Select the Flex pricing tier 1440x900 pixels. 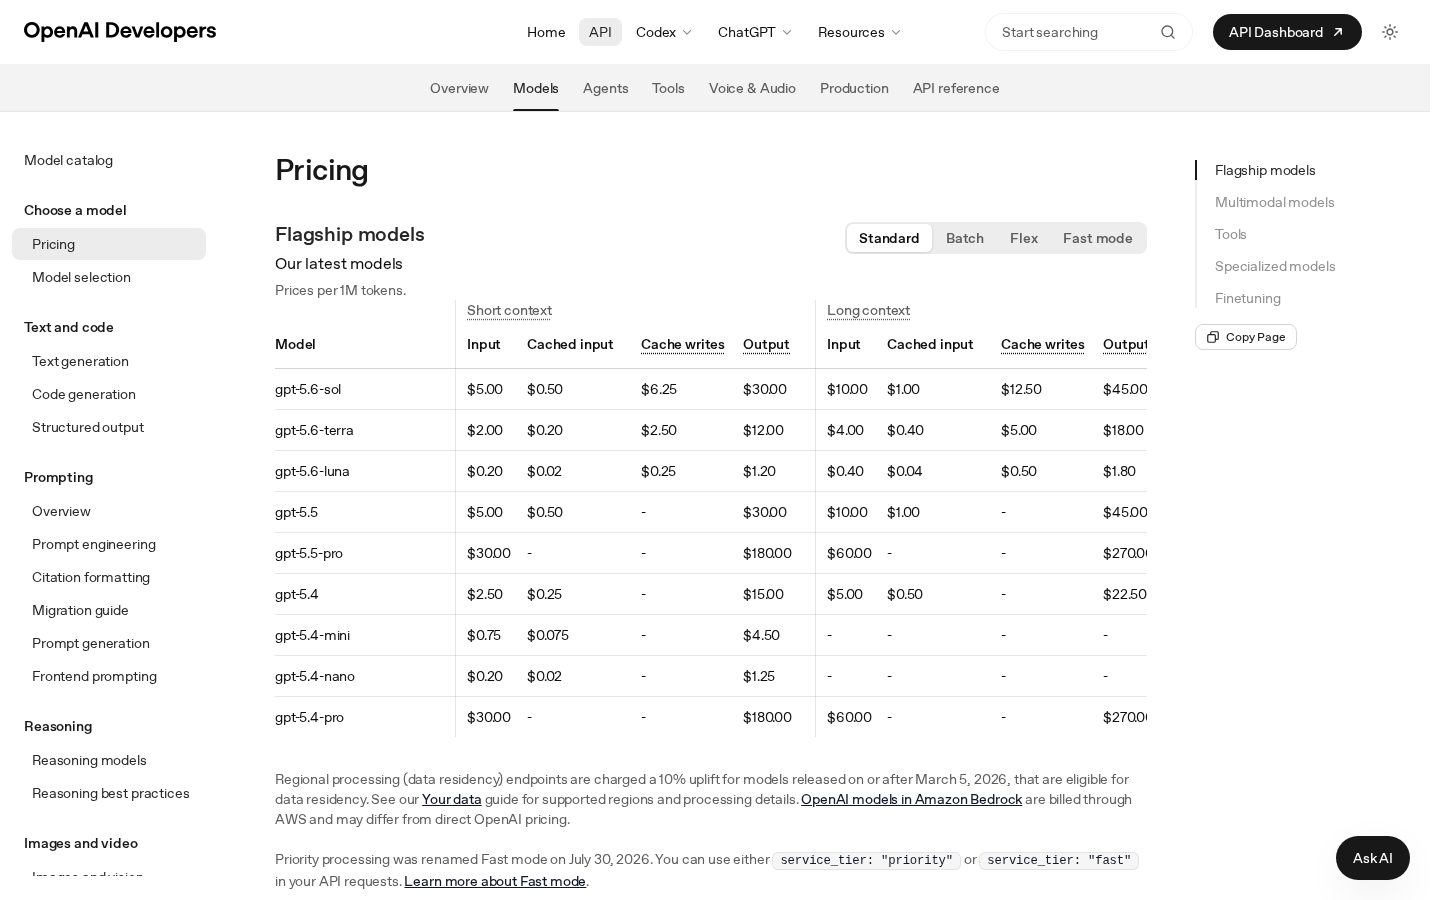click(x=1024, y=238)
